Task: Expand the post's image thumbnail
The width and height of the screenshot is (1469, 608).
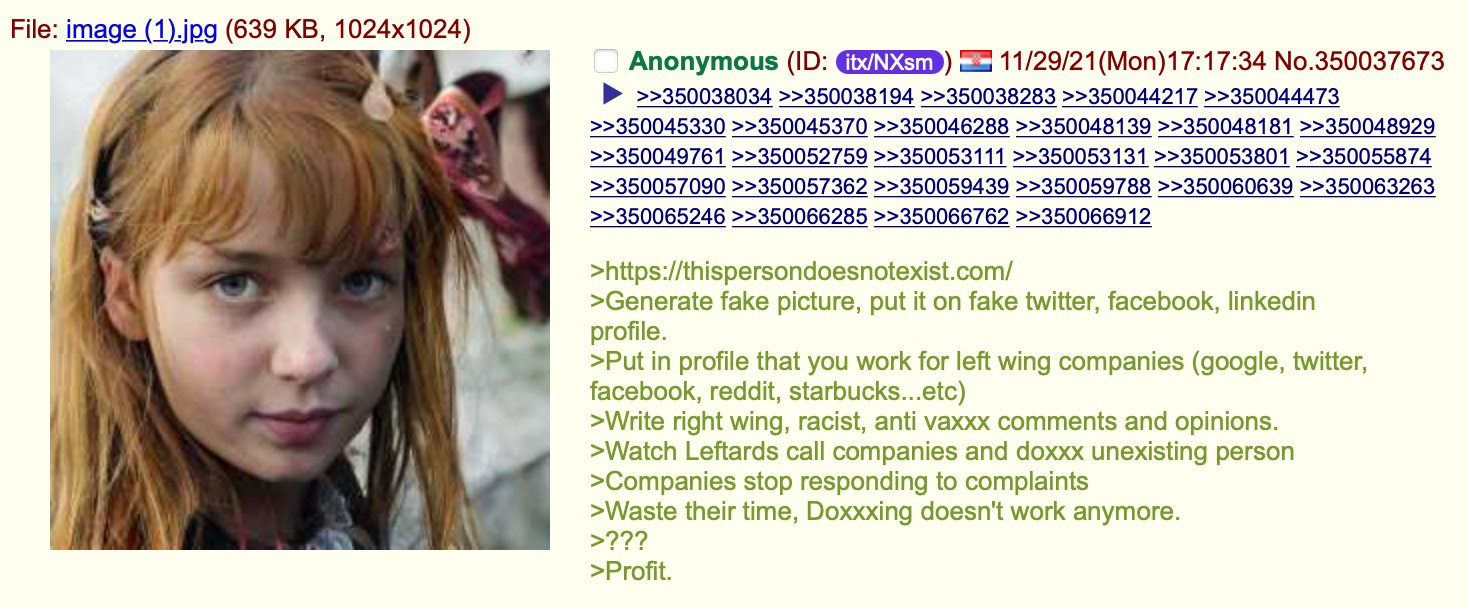Action: click(300, 300)
